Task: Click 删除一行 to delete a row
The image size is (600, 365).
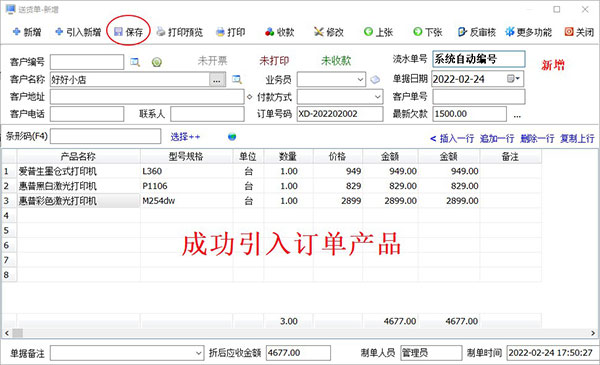Action: 537,138
